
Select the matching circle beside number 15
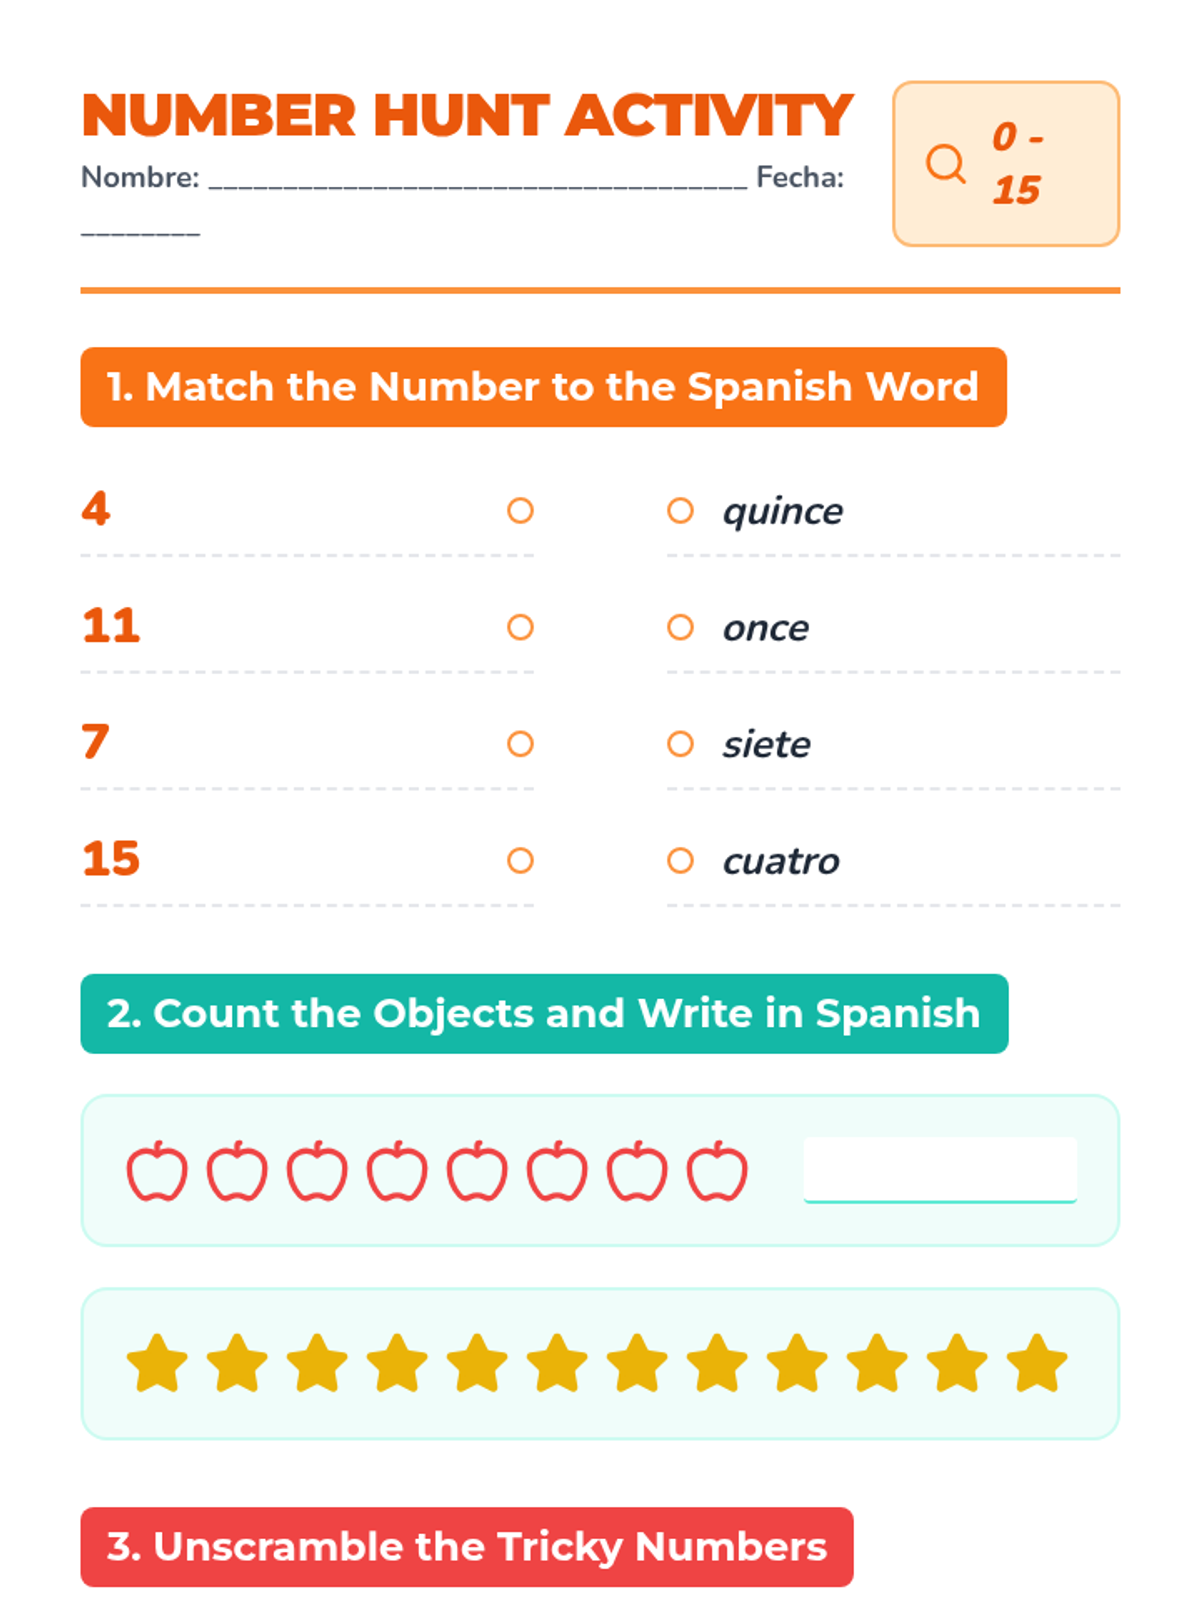pos(520,860)
